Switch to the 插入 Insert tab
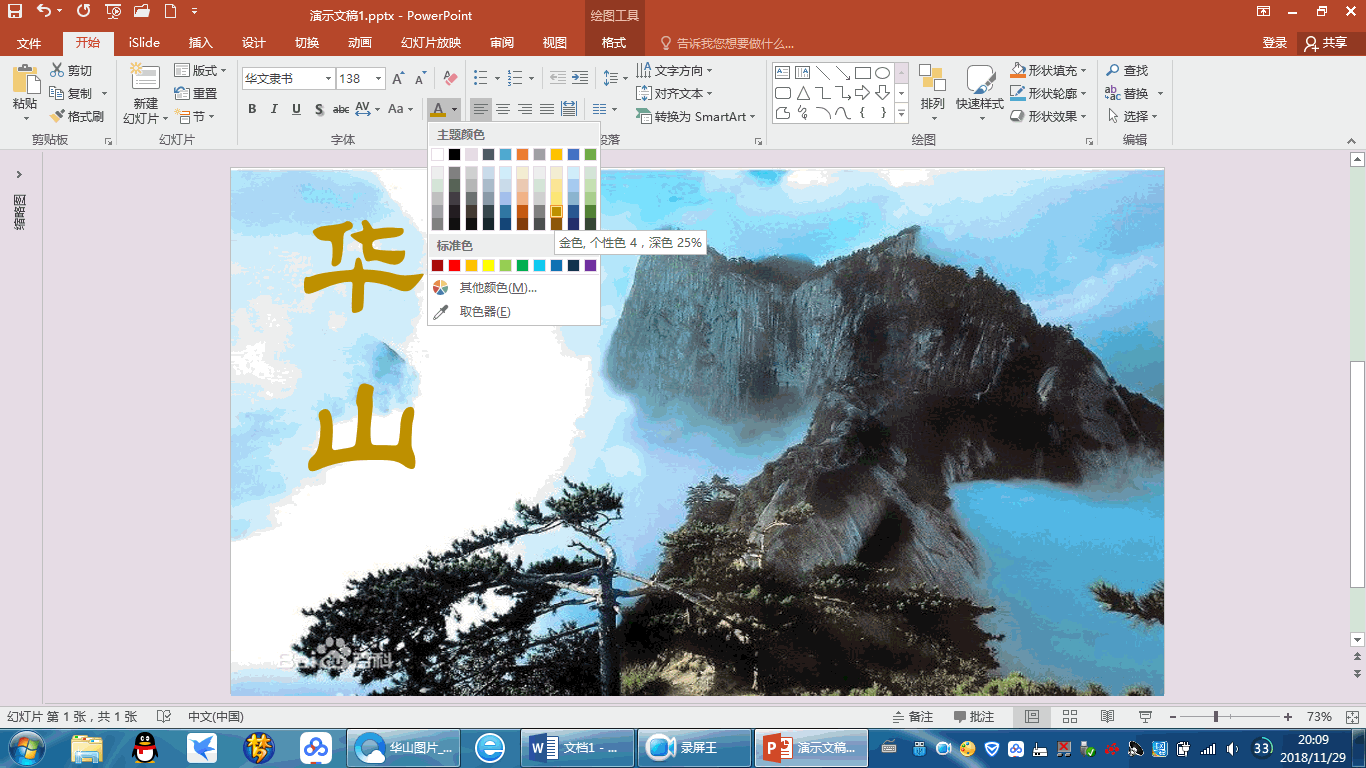The width and height of the screenshot is (1366, 768). click(x=201, y=43)
